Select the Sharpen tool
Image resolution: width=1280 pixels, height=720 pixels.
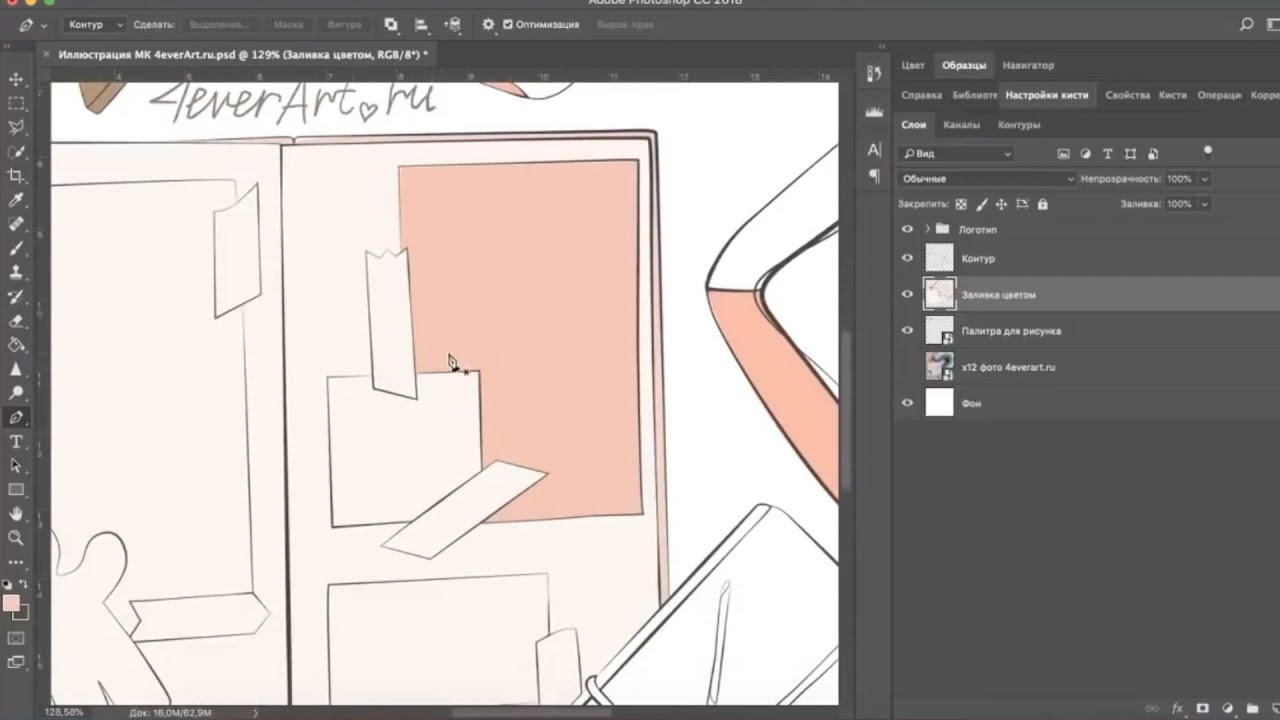16,369
